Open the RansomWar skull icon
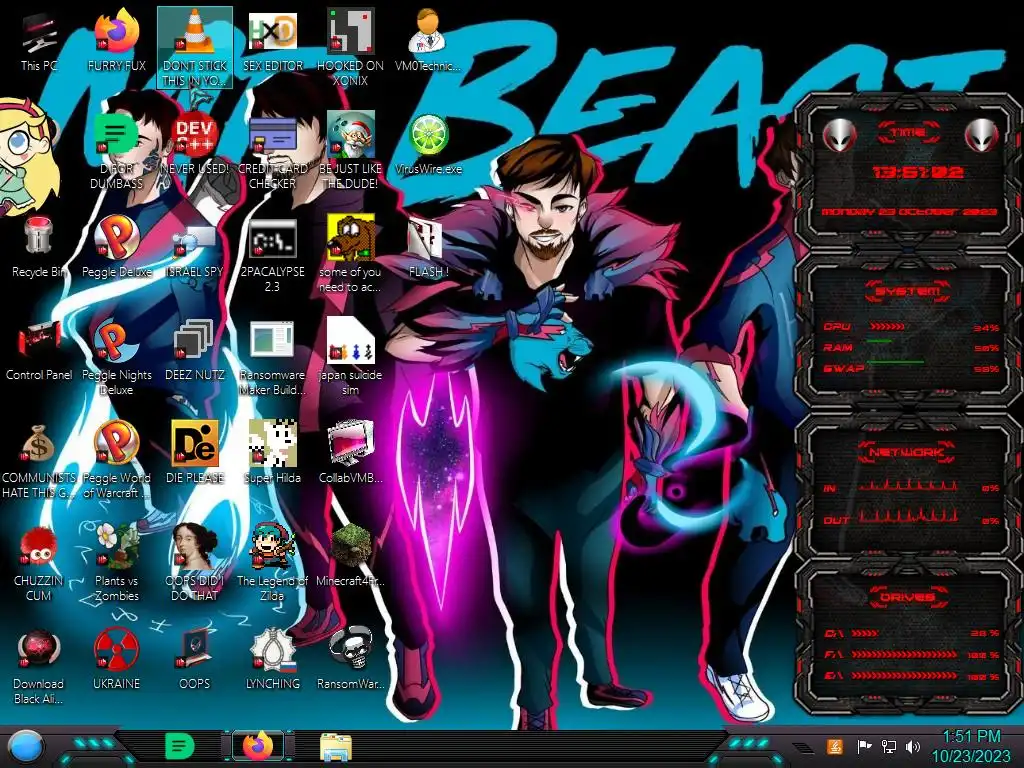The height and width of the screenshot is (768, 1024). tap(350, 660)
